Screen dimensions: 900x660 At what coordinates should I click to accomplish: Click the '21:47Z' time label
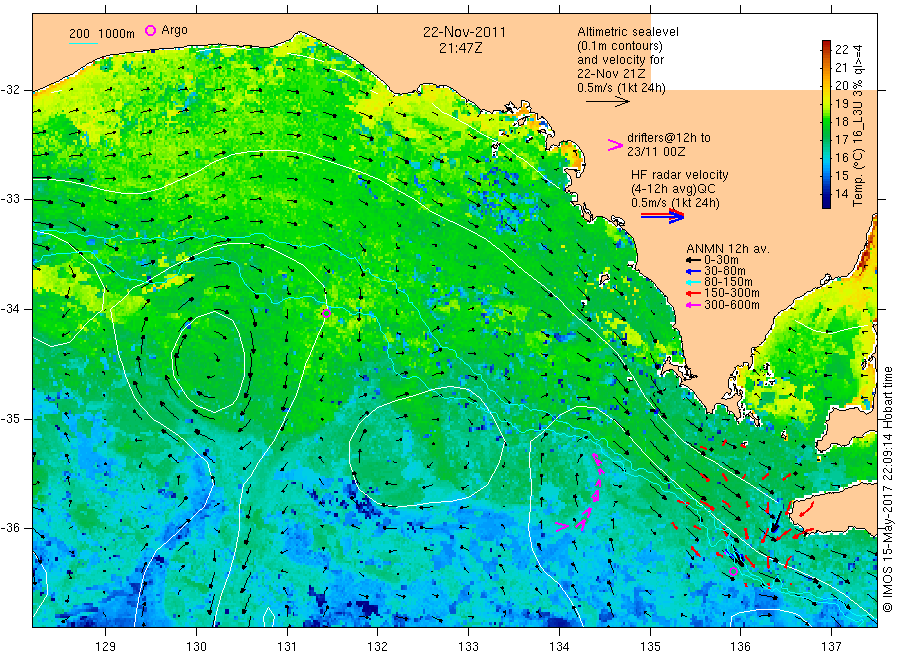point(461,48)
